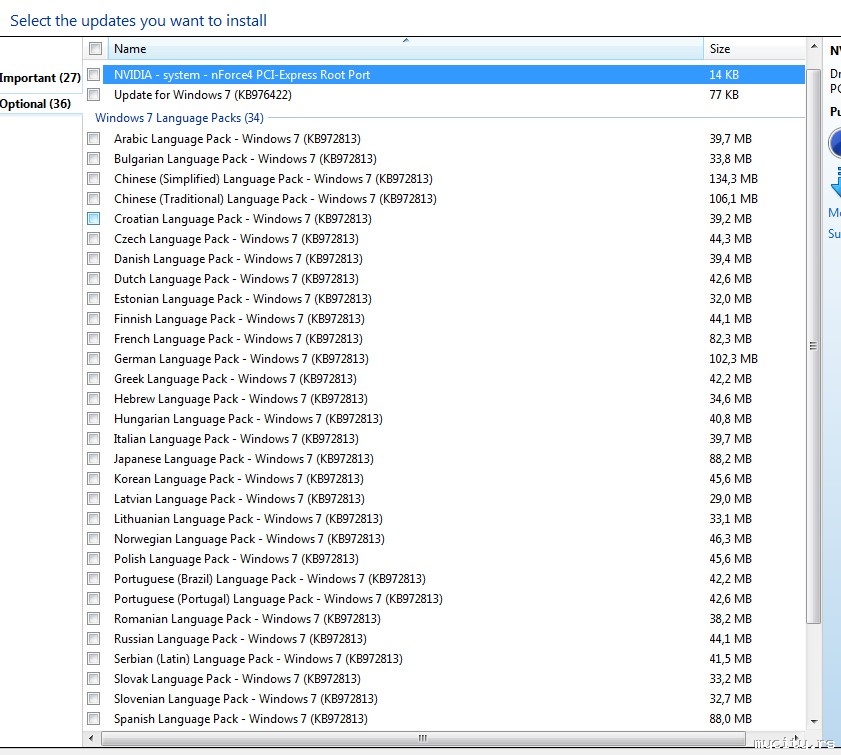Click size value 82,3 MB
This screenshot has height=755, width=841.
tap(731, 339)
